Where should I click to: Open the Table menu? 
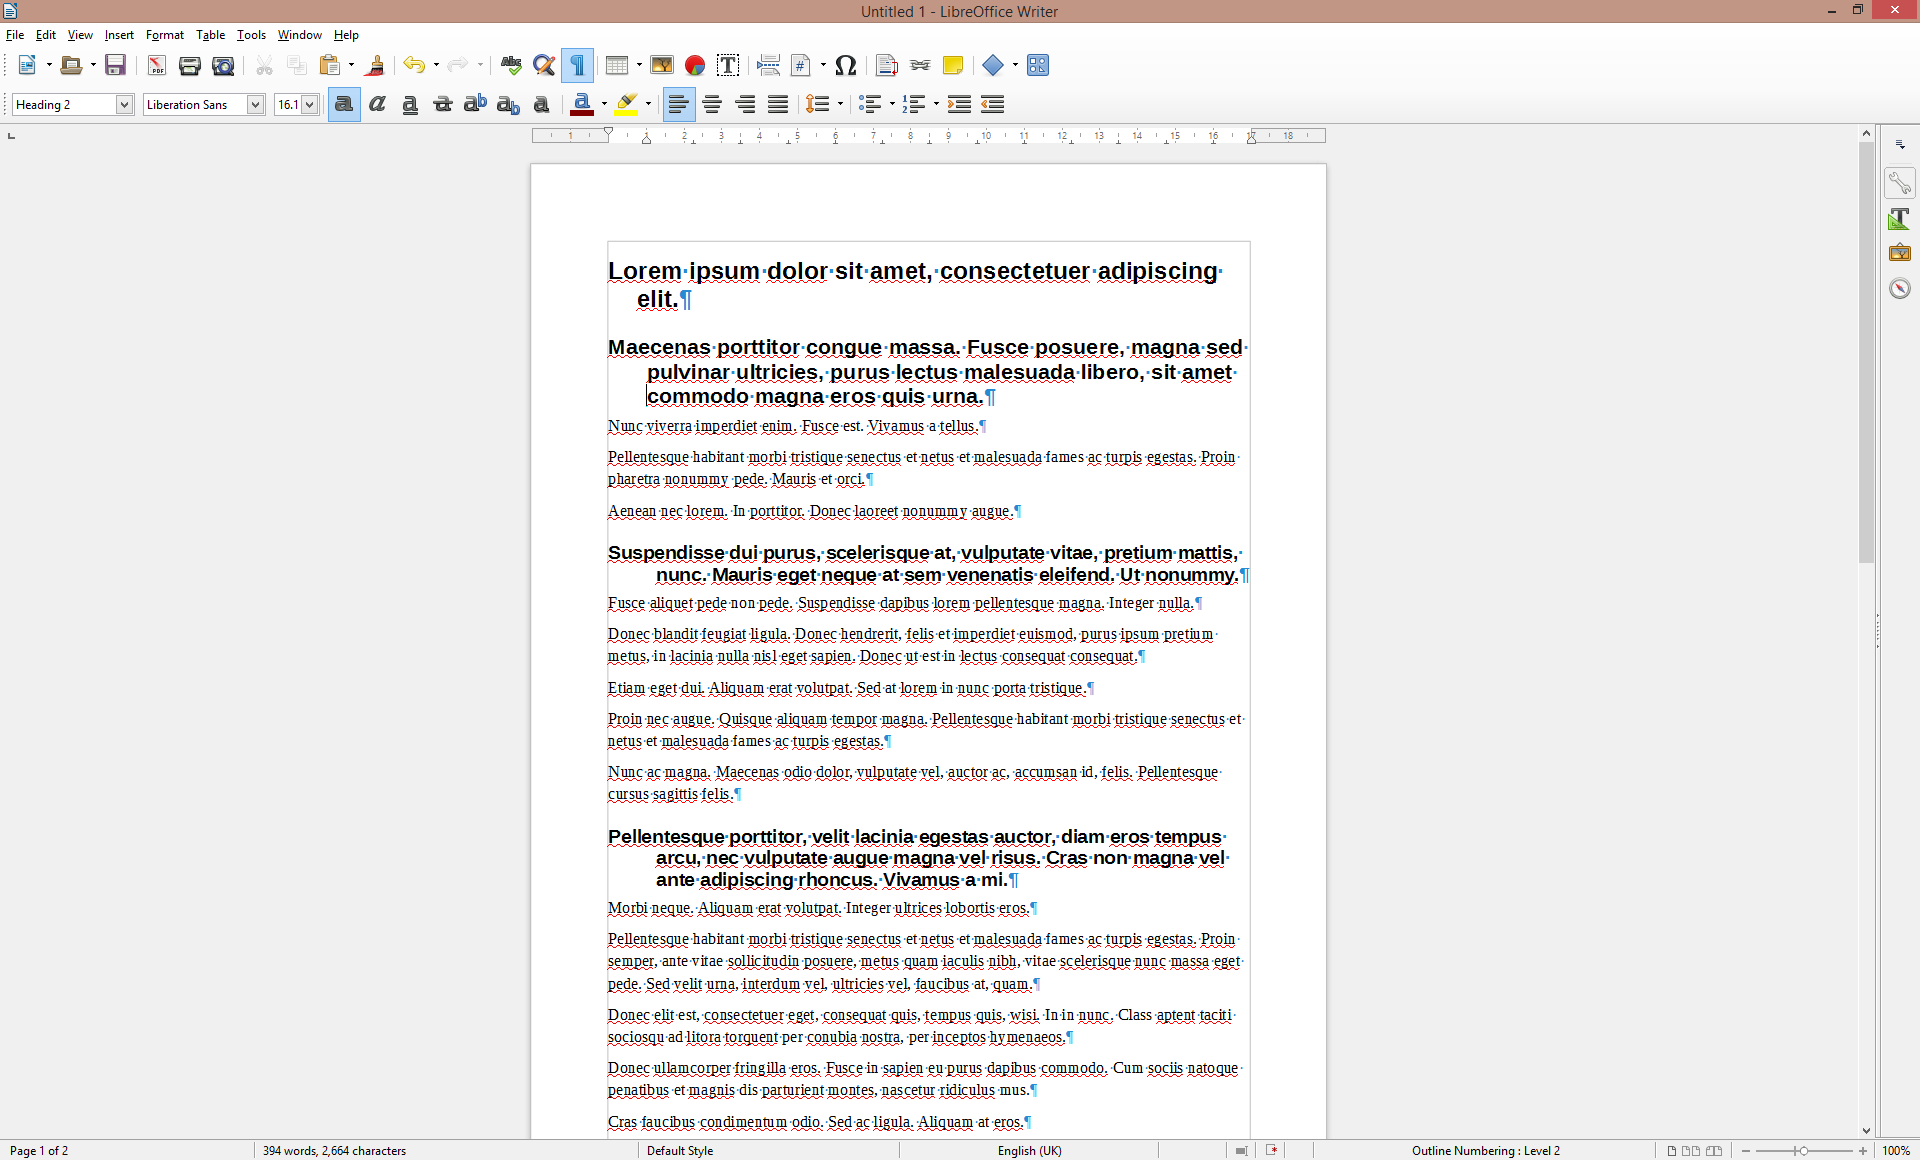coord(210,34)
